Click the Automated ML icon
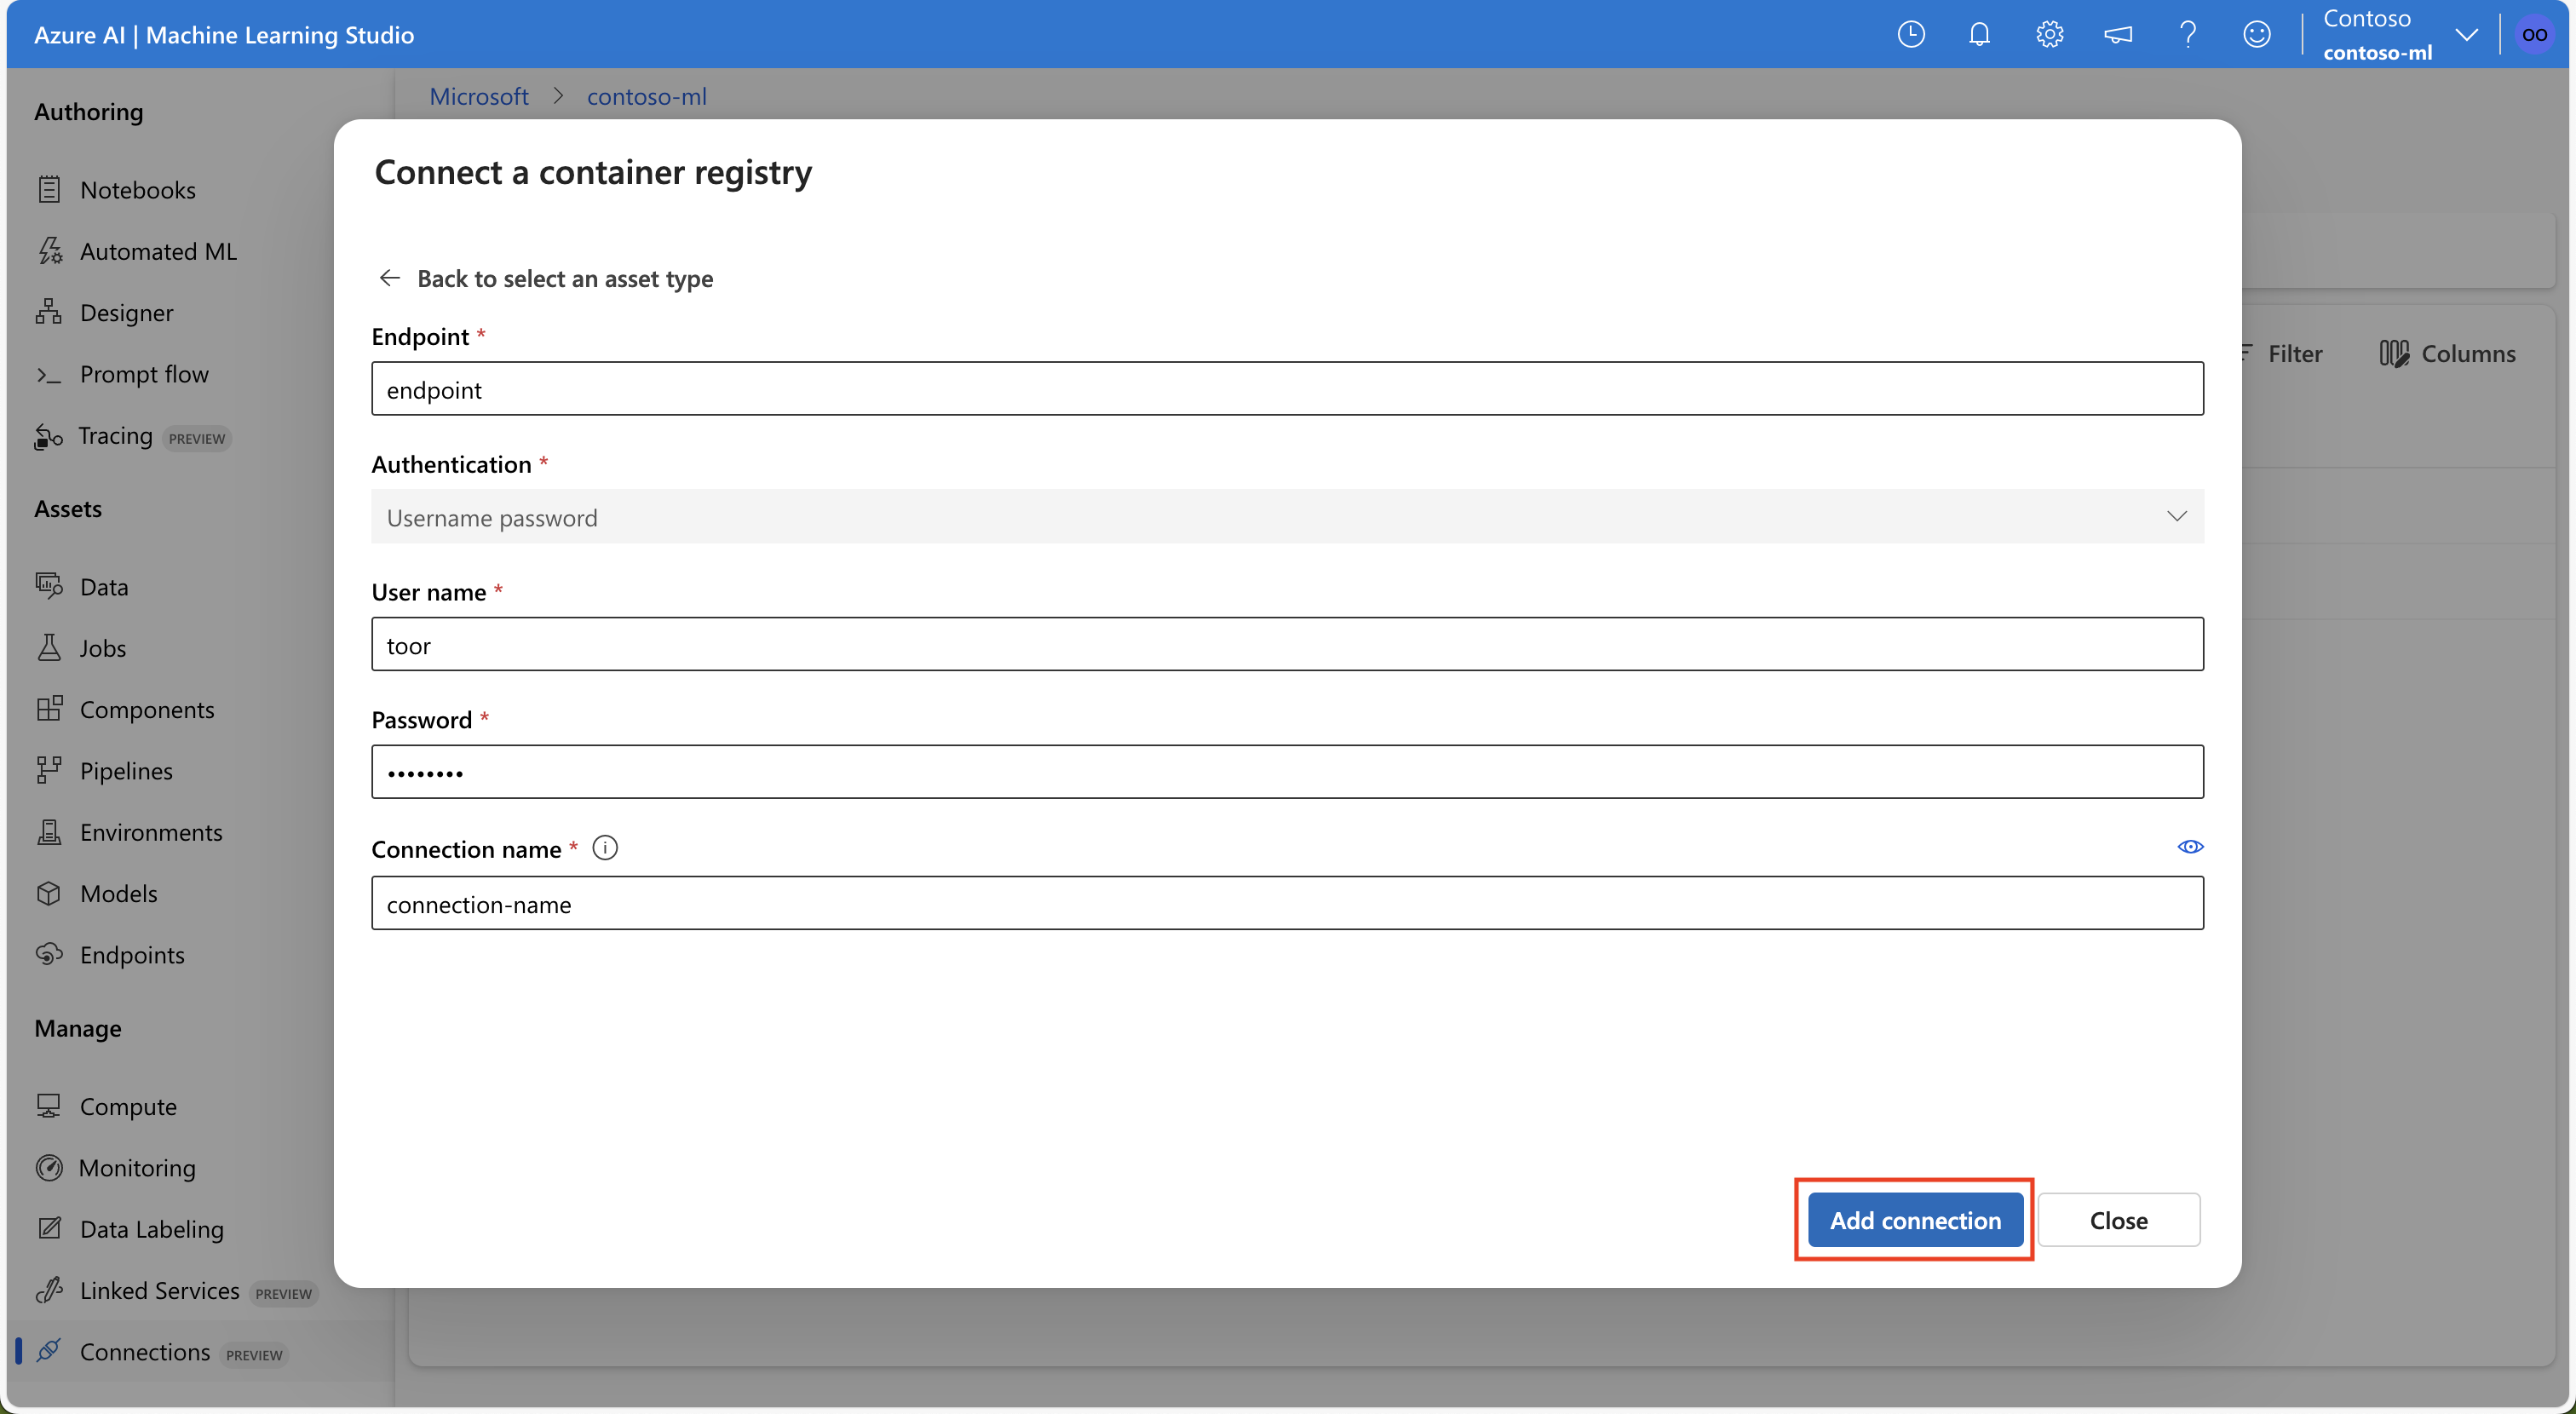The height and width of the screenshot is (1414, 2576). (49, 247)
